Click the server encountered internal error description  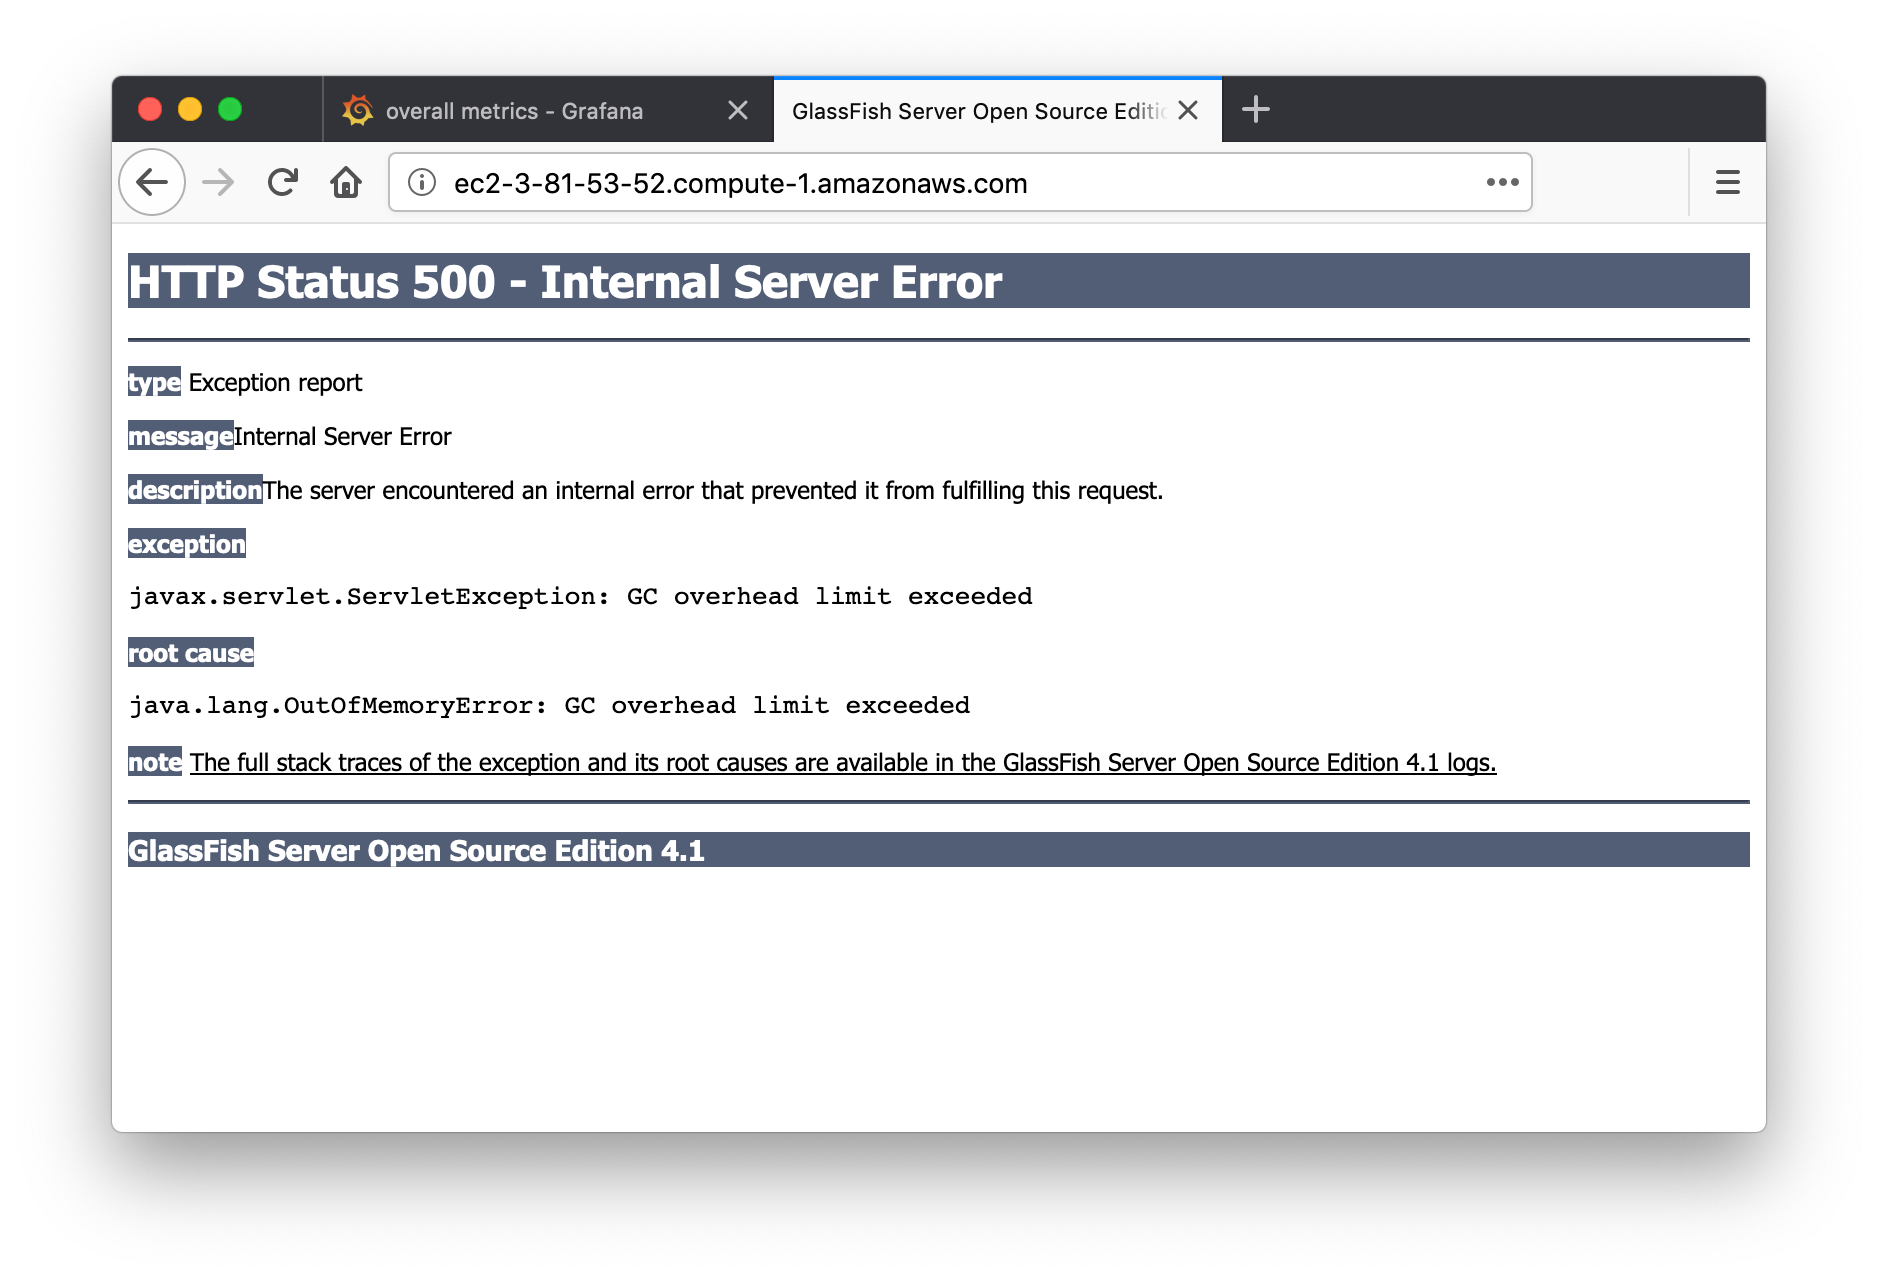coord(713,490)
